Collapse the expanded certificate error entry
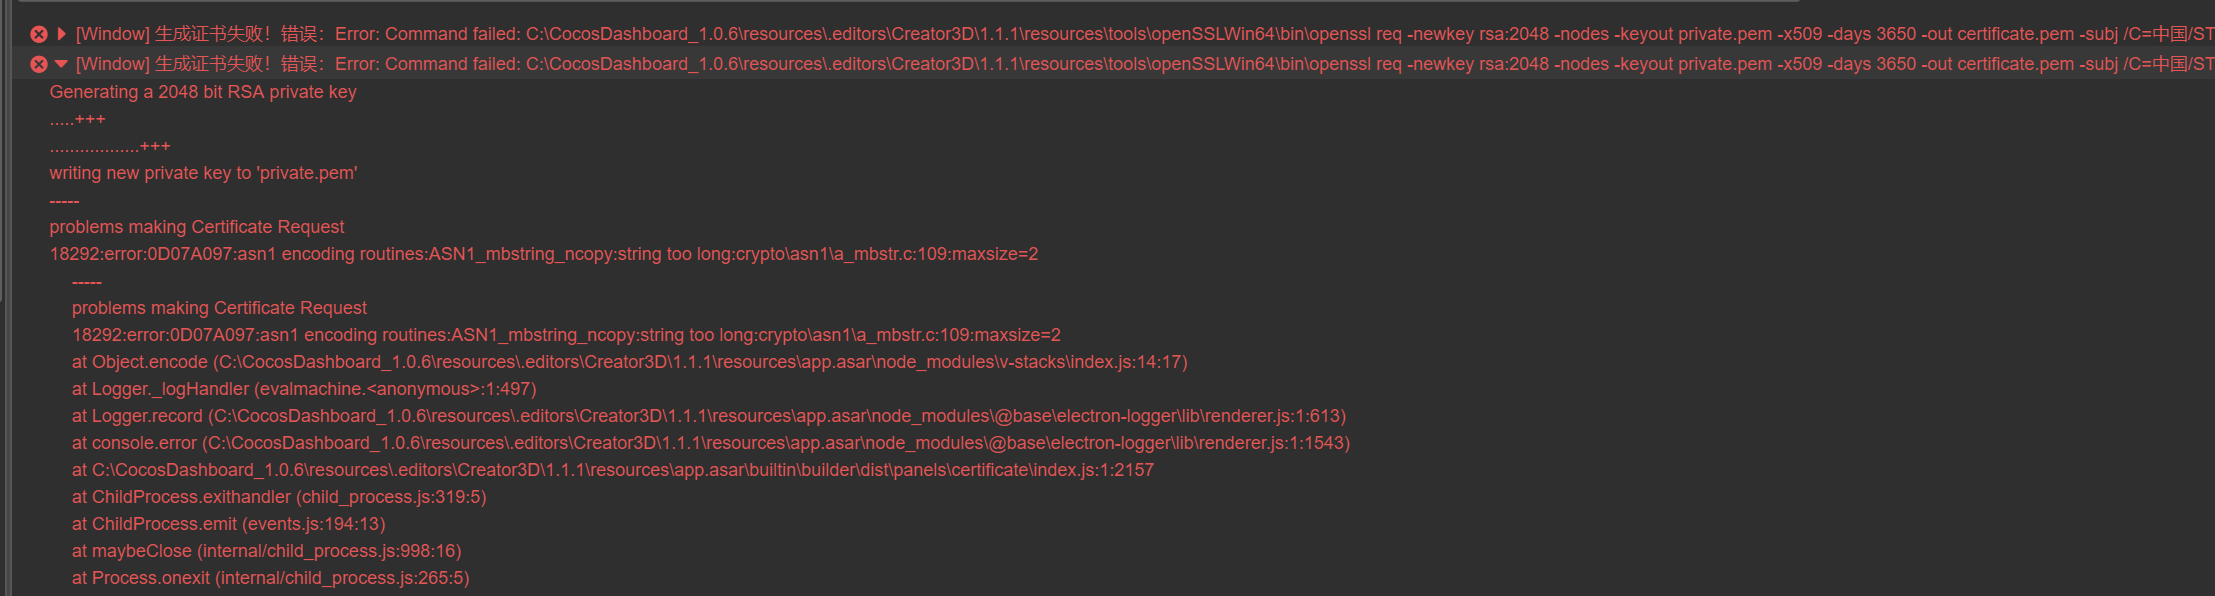 click(62, 64)
